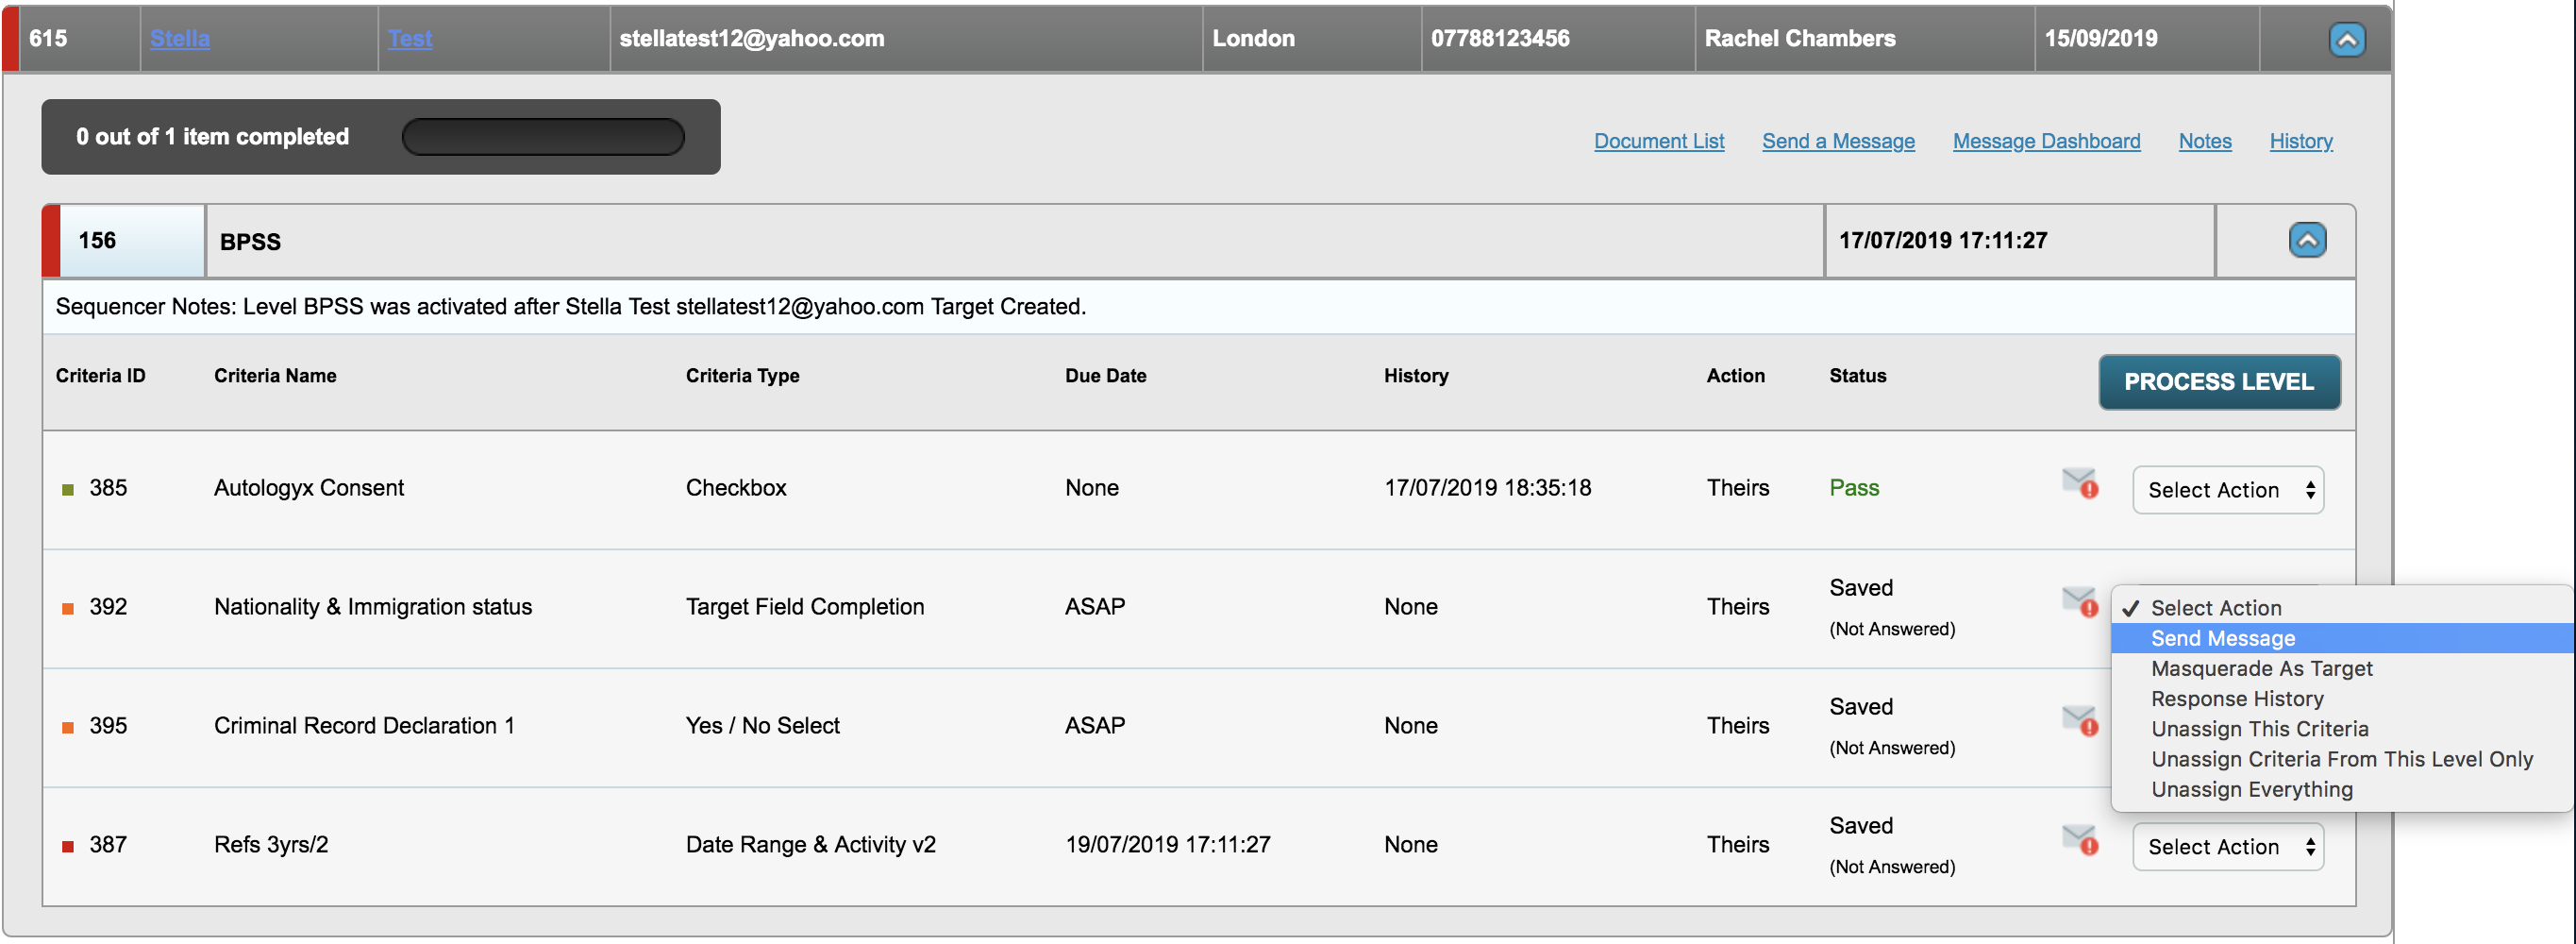Screen dimensions: 2576x944
Task: Click the Date Range & Activity v2 type
Action: 810,844
